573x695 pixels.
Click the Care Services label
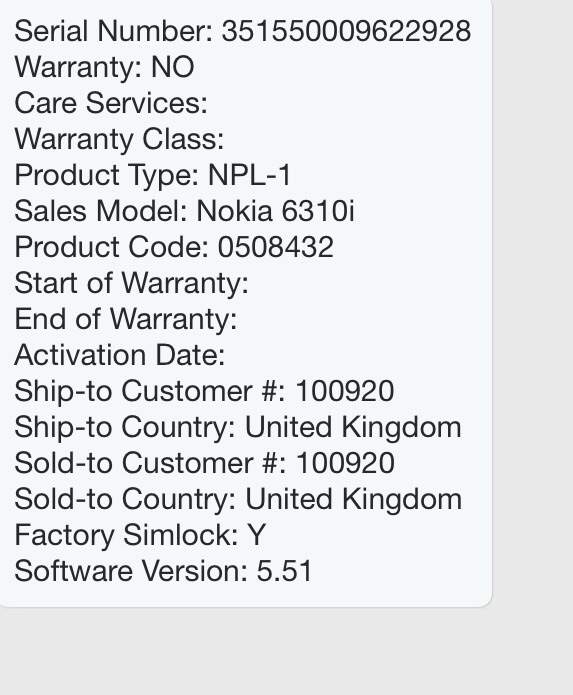(111, 103)
